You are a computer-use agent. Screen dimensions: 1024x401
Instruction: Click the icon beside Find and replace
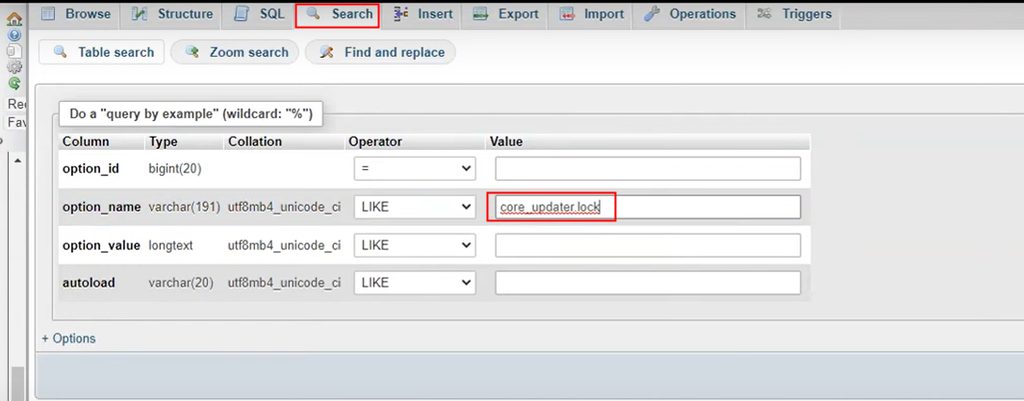(x=327, y=52)
